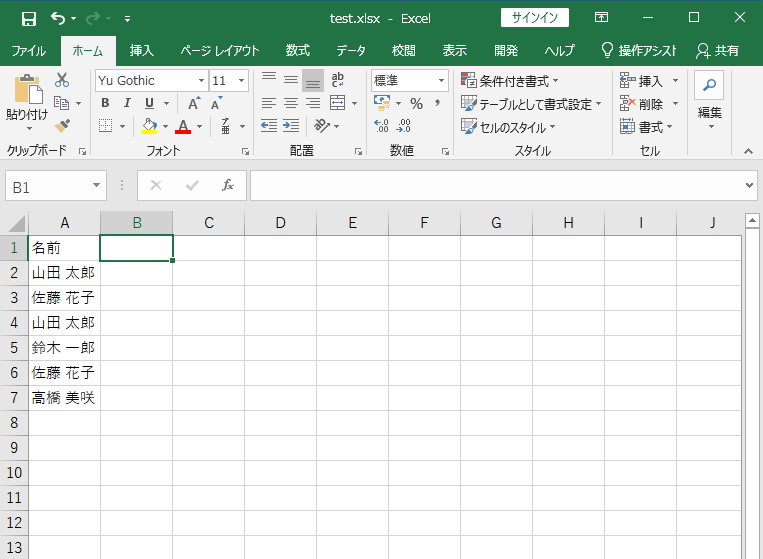The height and width of the screenshot is (559, 763).
Task: Decrease indent of cell content
Action: [269, 126]
